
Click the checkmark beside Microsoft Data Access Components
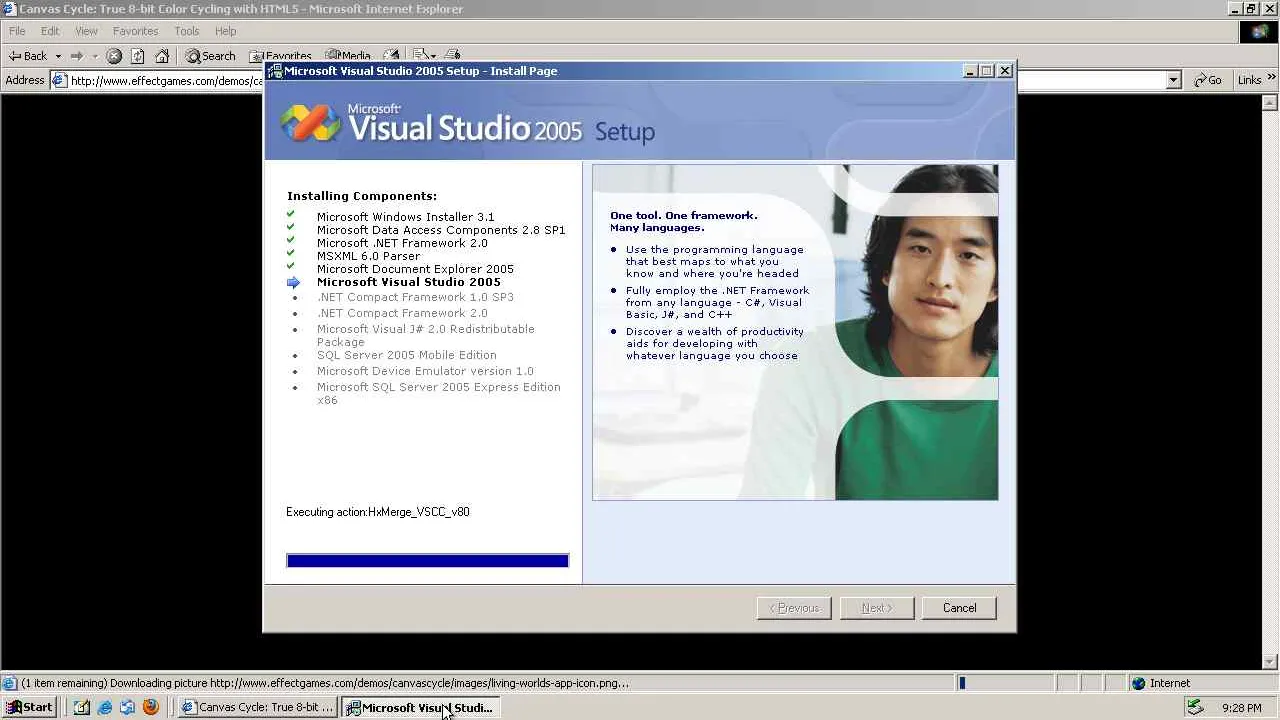coord(291,227)
